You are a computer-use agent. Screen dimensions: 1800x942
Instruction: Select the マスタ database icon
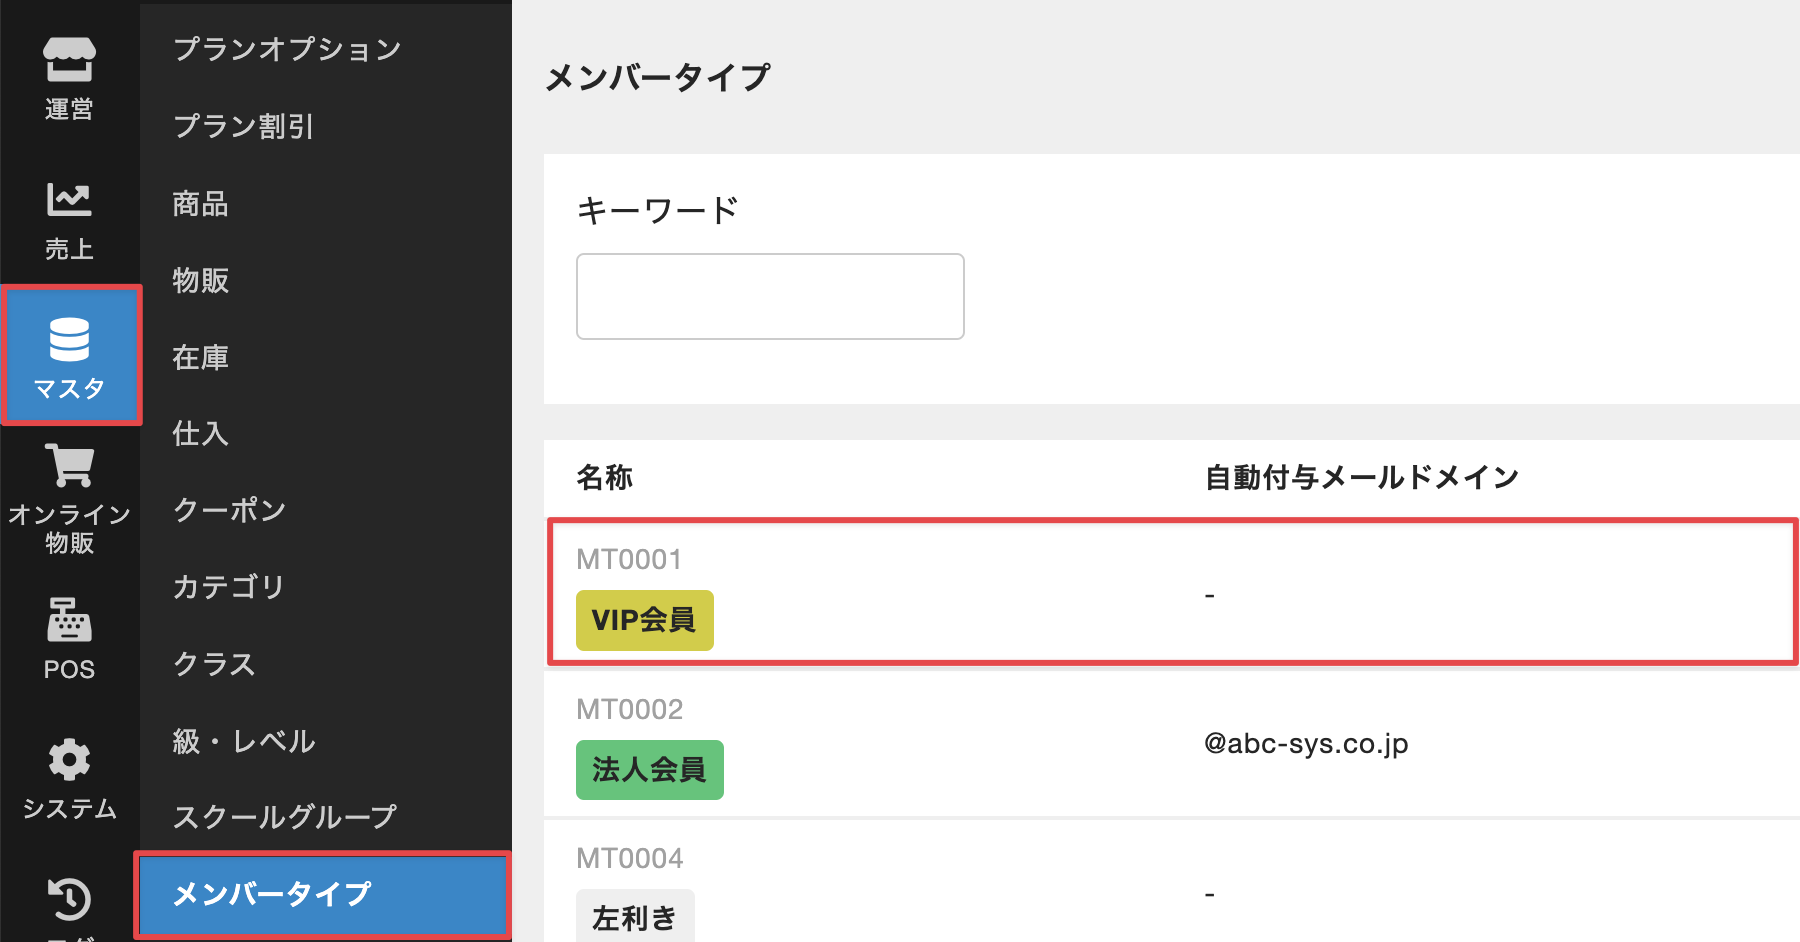[x=69, y=340]
